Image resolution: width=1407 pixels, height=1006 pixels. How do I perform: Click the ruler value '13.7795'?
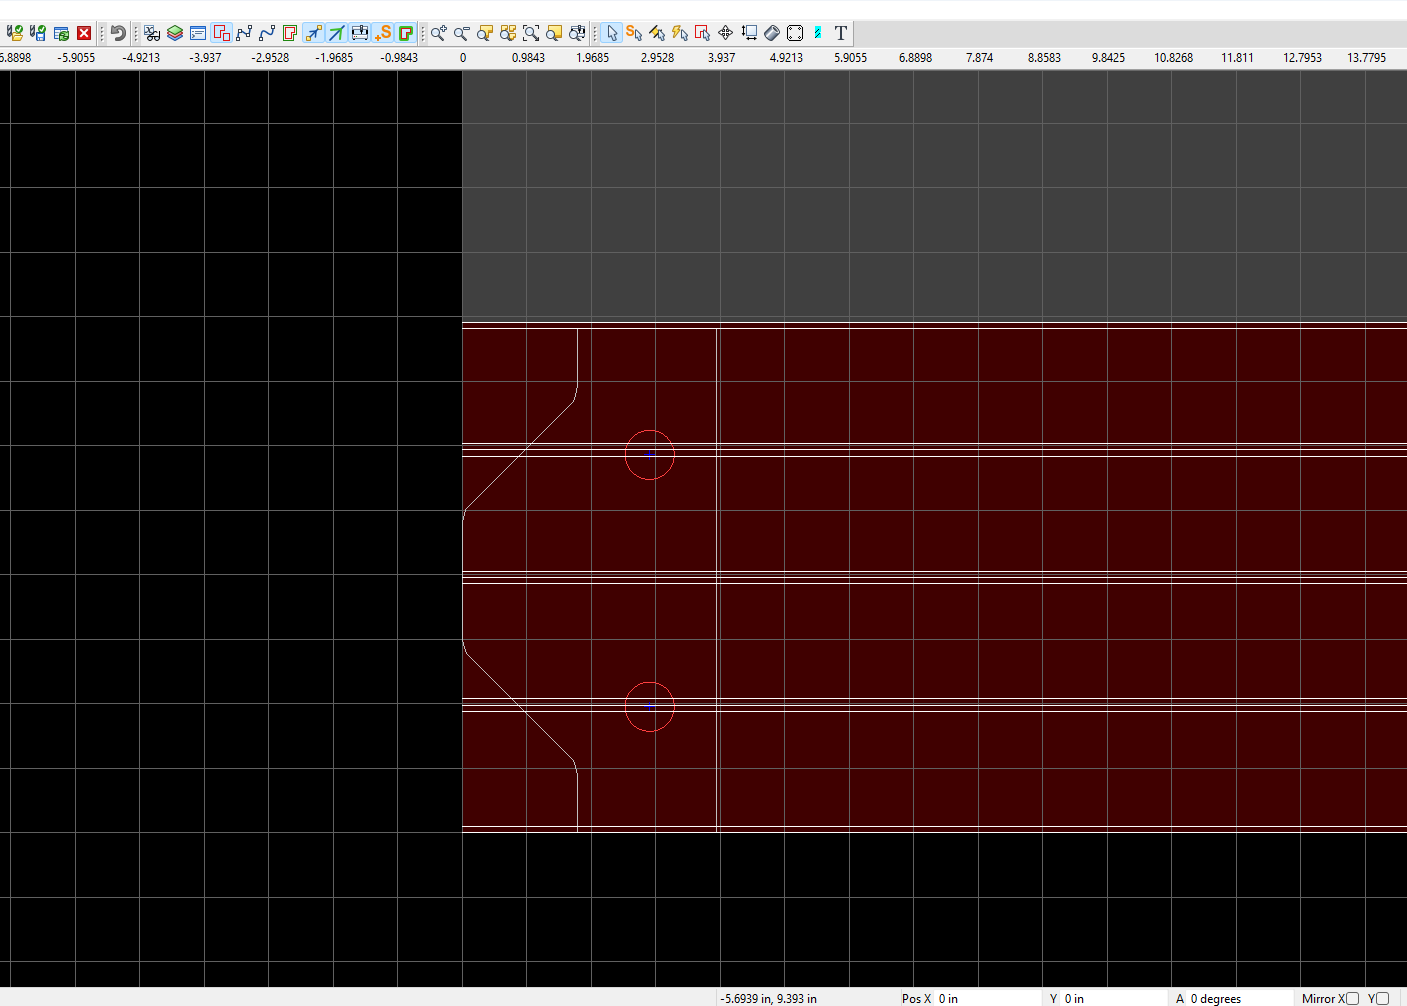pos(1366,58)
